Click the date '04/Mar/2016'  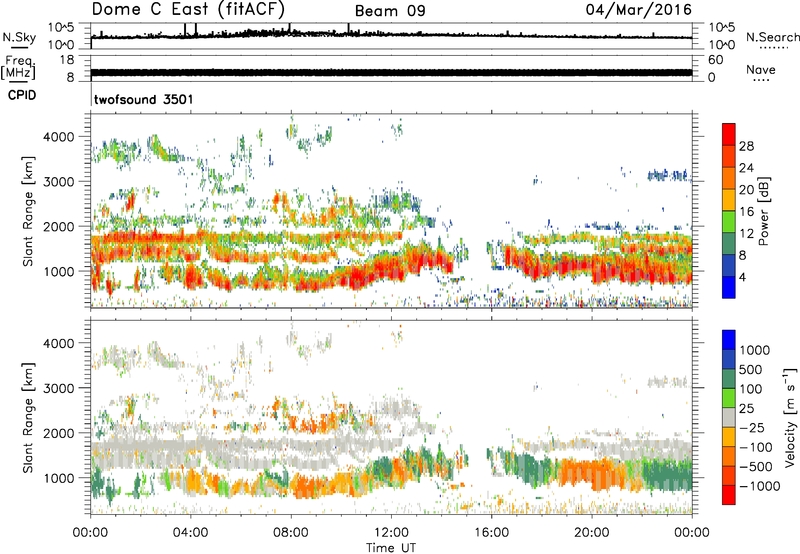[x=639, y=10]
